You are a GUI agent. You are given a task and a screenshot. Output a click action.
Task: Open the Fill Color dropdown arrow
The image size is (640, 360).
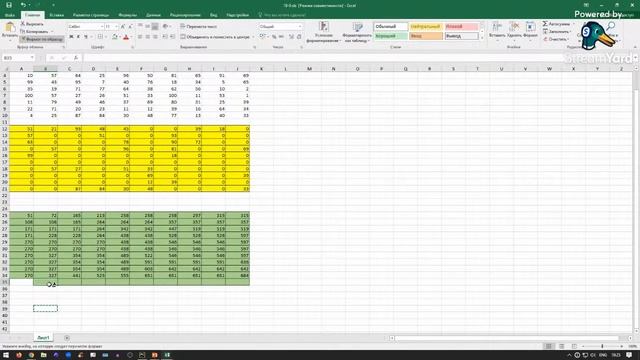tap(120, 37)
